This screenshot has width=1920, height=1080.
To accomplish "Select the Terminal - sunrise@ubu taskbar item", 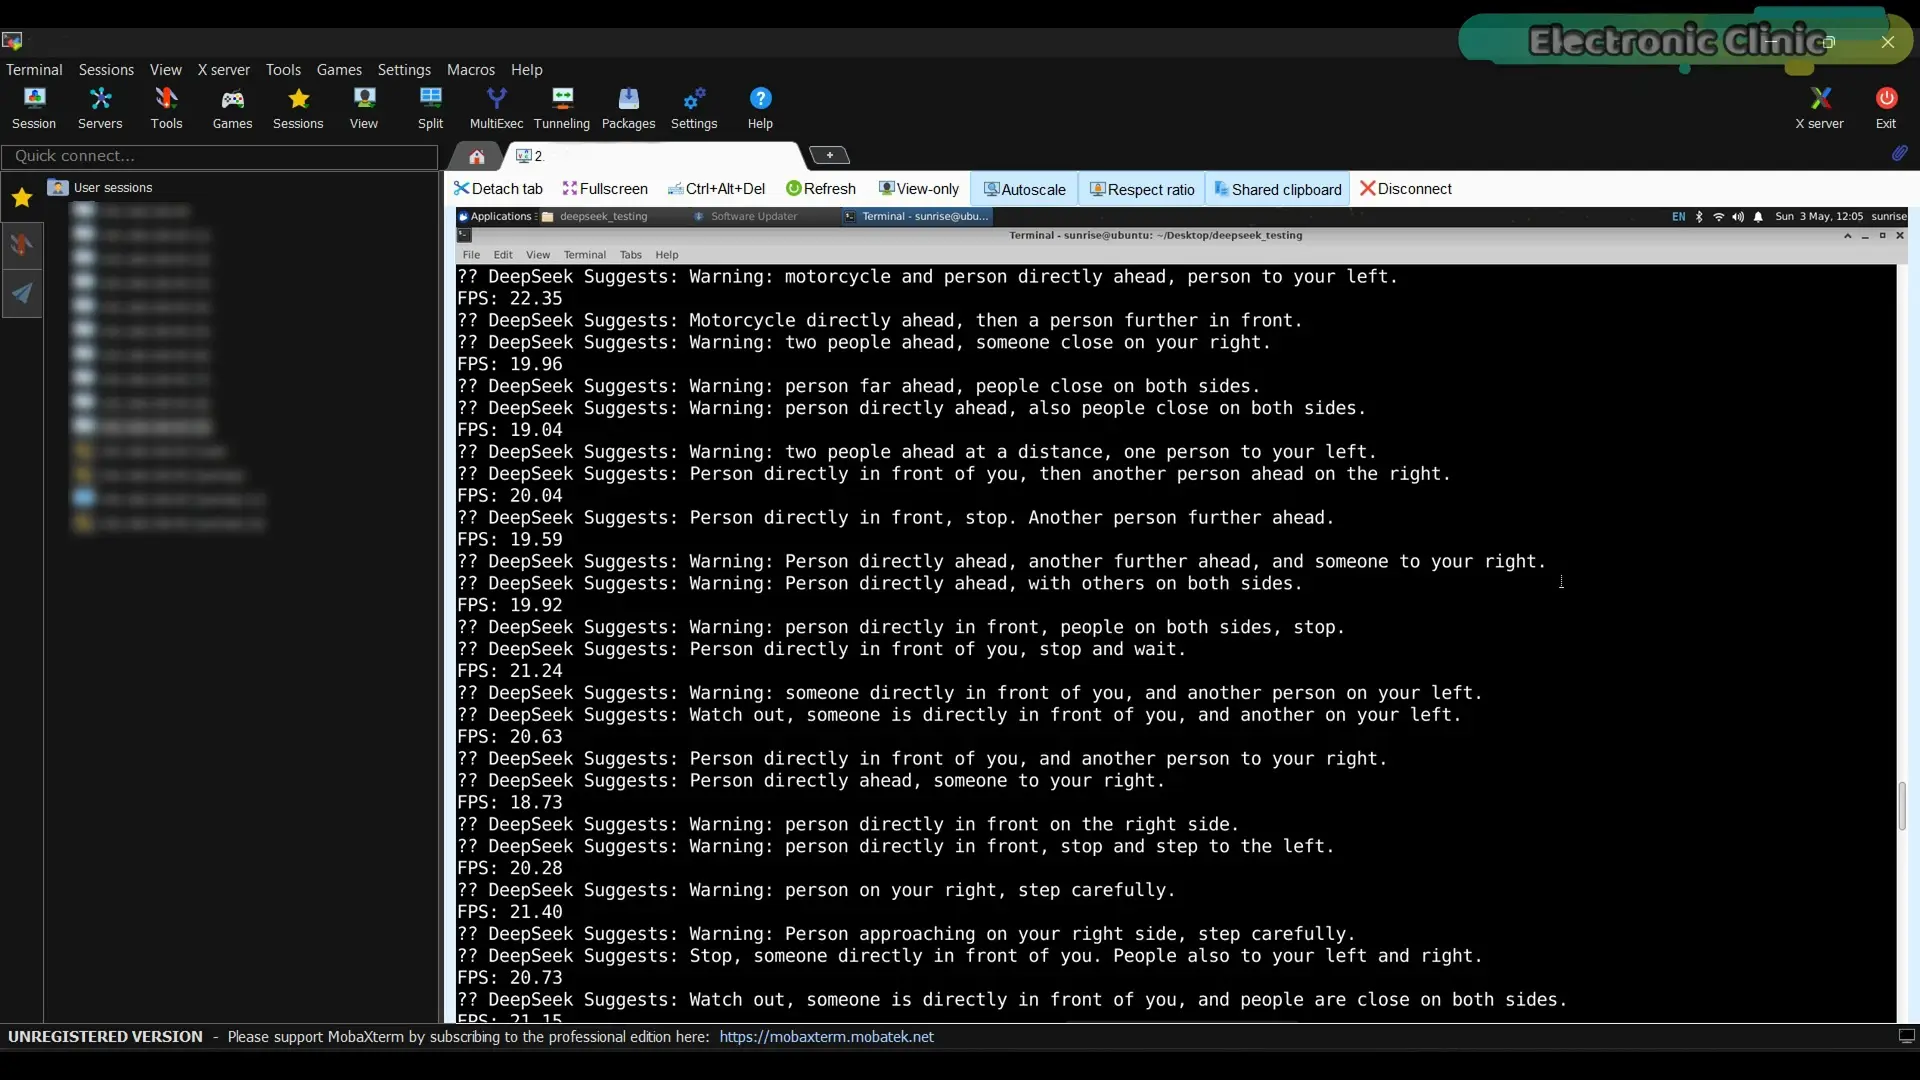I will tap(918, 217).
